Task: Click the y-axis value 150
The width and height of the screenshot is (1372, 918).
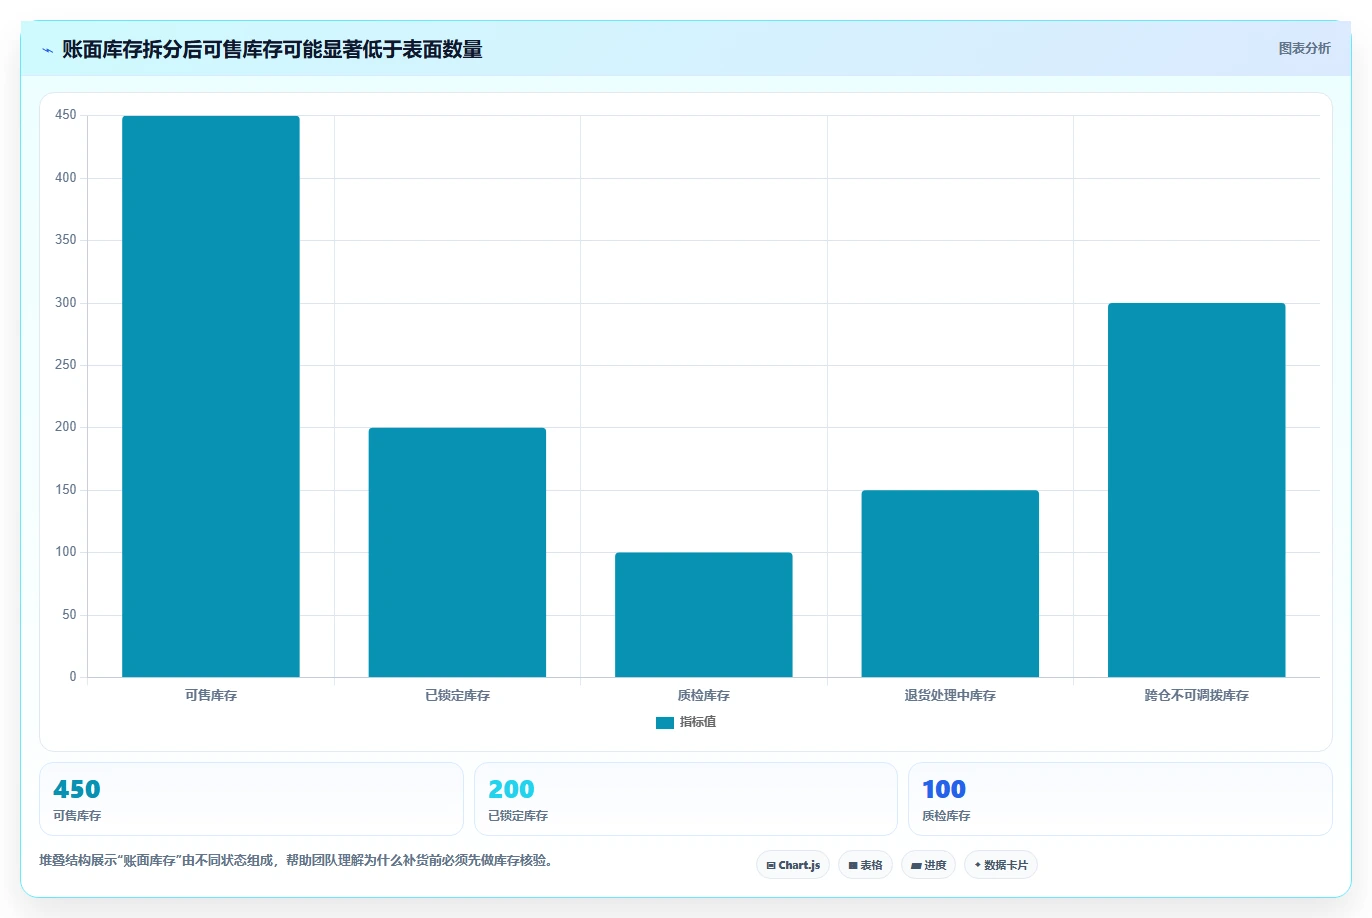Action: coord(66,490)
